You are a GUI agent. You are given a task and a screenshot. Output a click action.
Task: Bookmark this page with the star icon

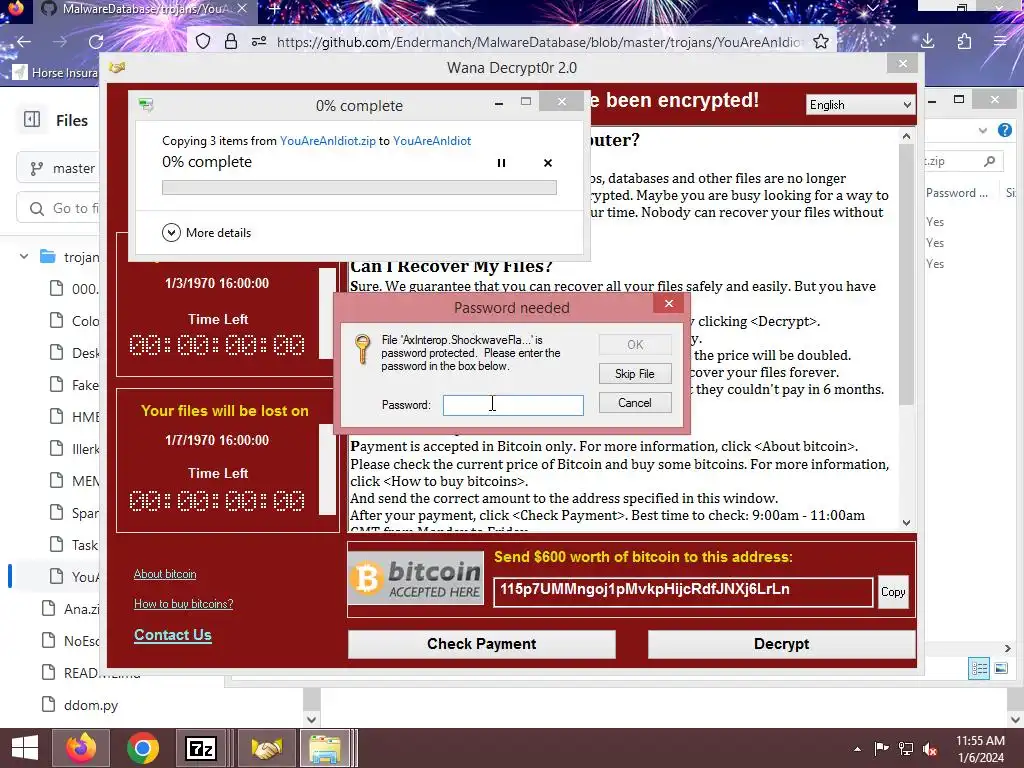[821, 42]
